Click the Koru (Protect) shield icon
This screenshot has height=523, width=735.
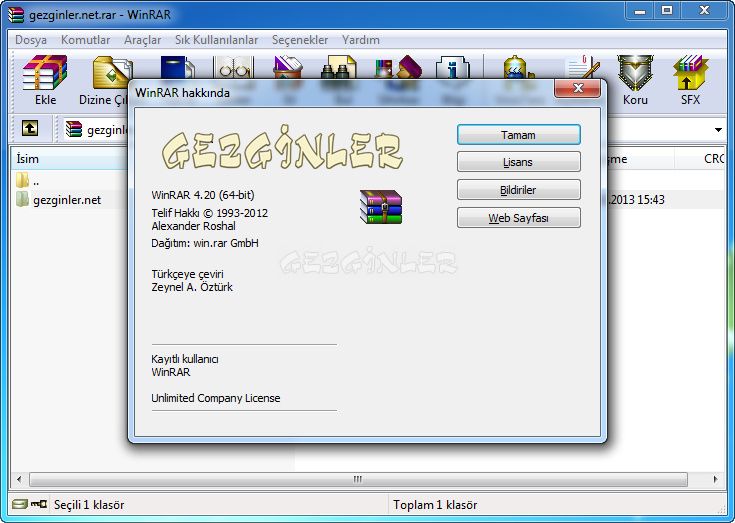click(x=635, y=73)
